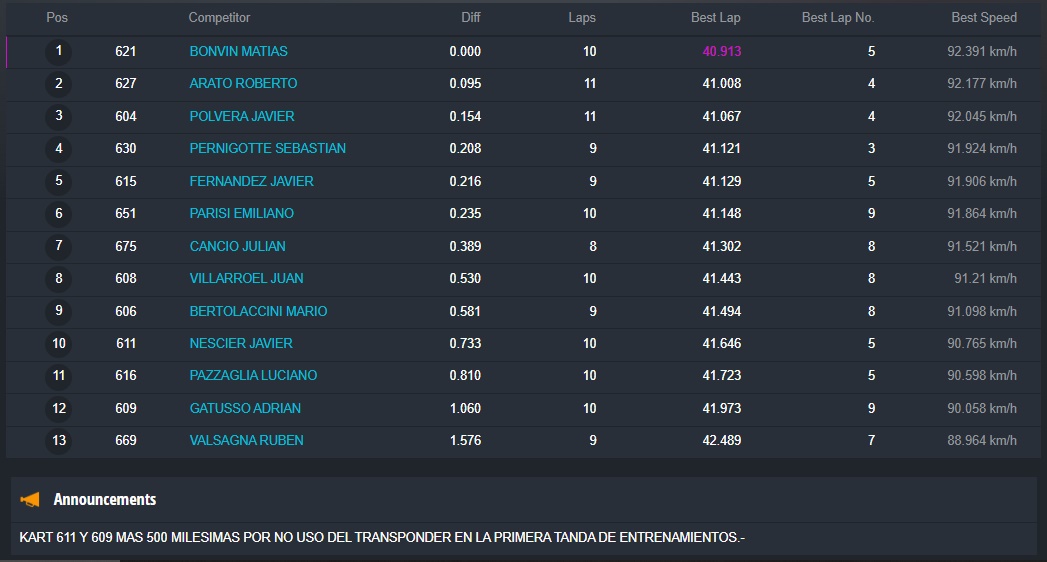Screen dimensions: 1047x562
Task: Sort by Diff column header
Action: [470, 18]
